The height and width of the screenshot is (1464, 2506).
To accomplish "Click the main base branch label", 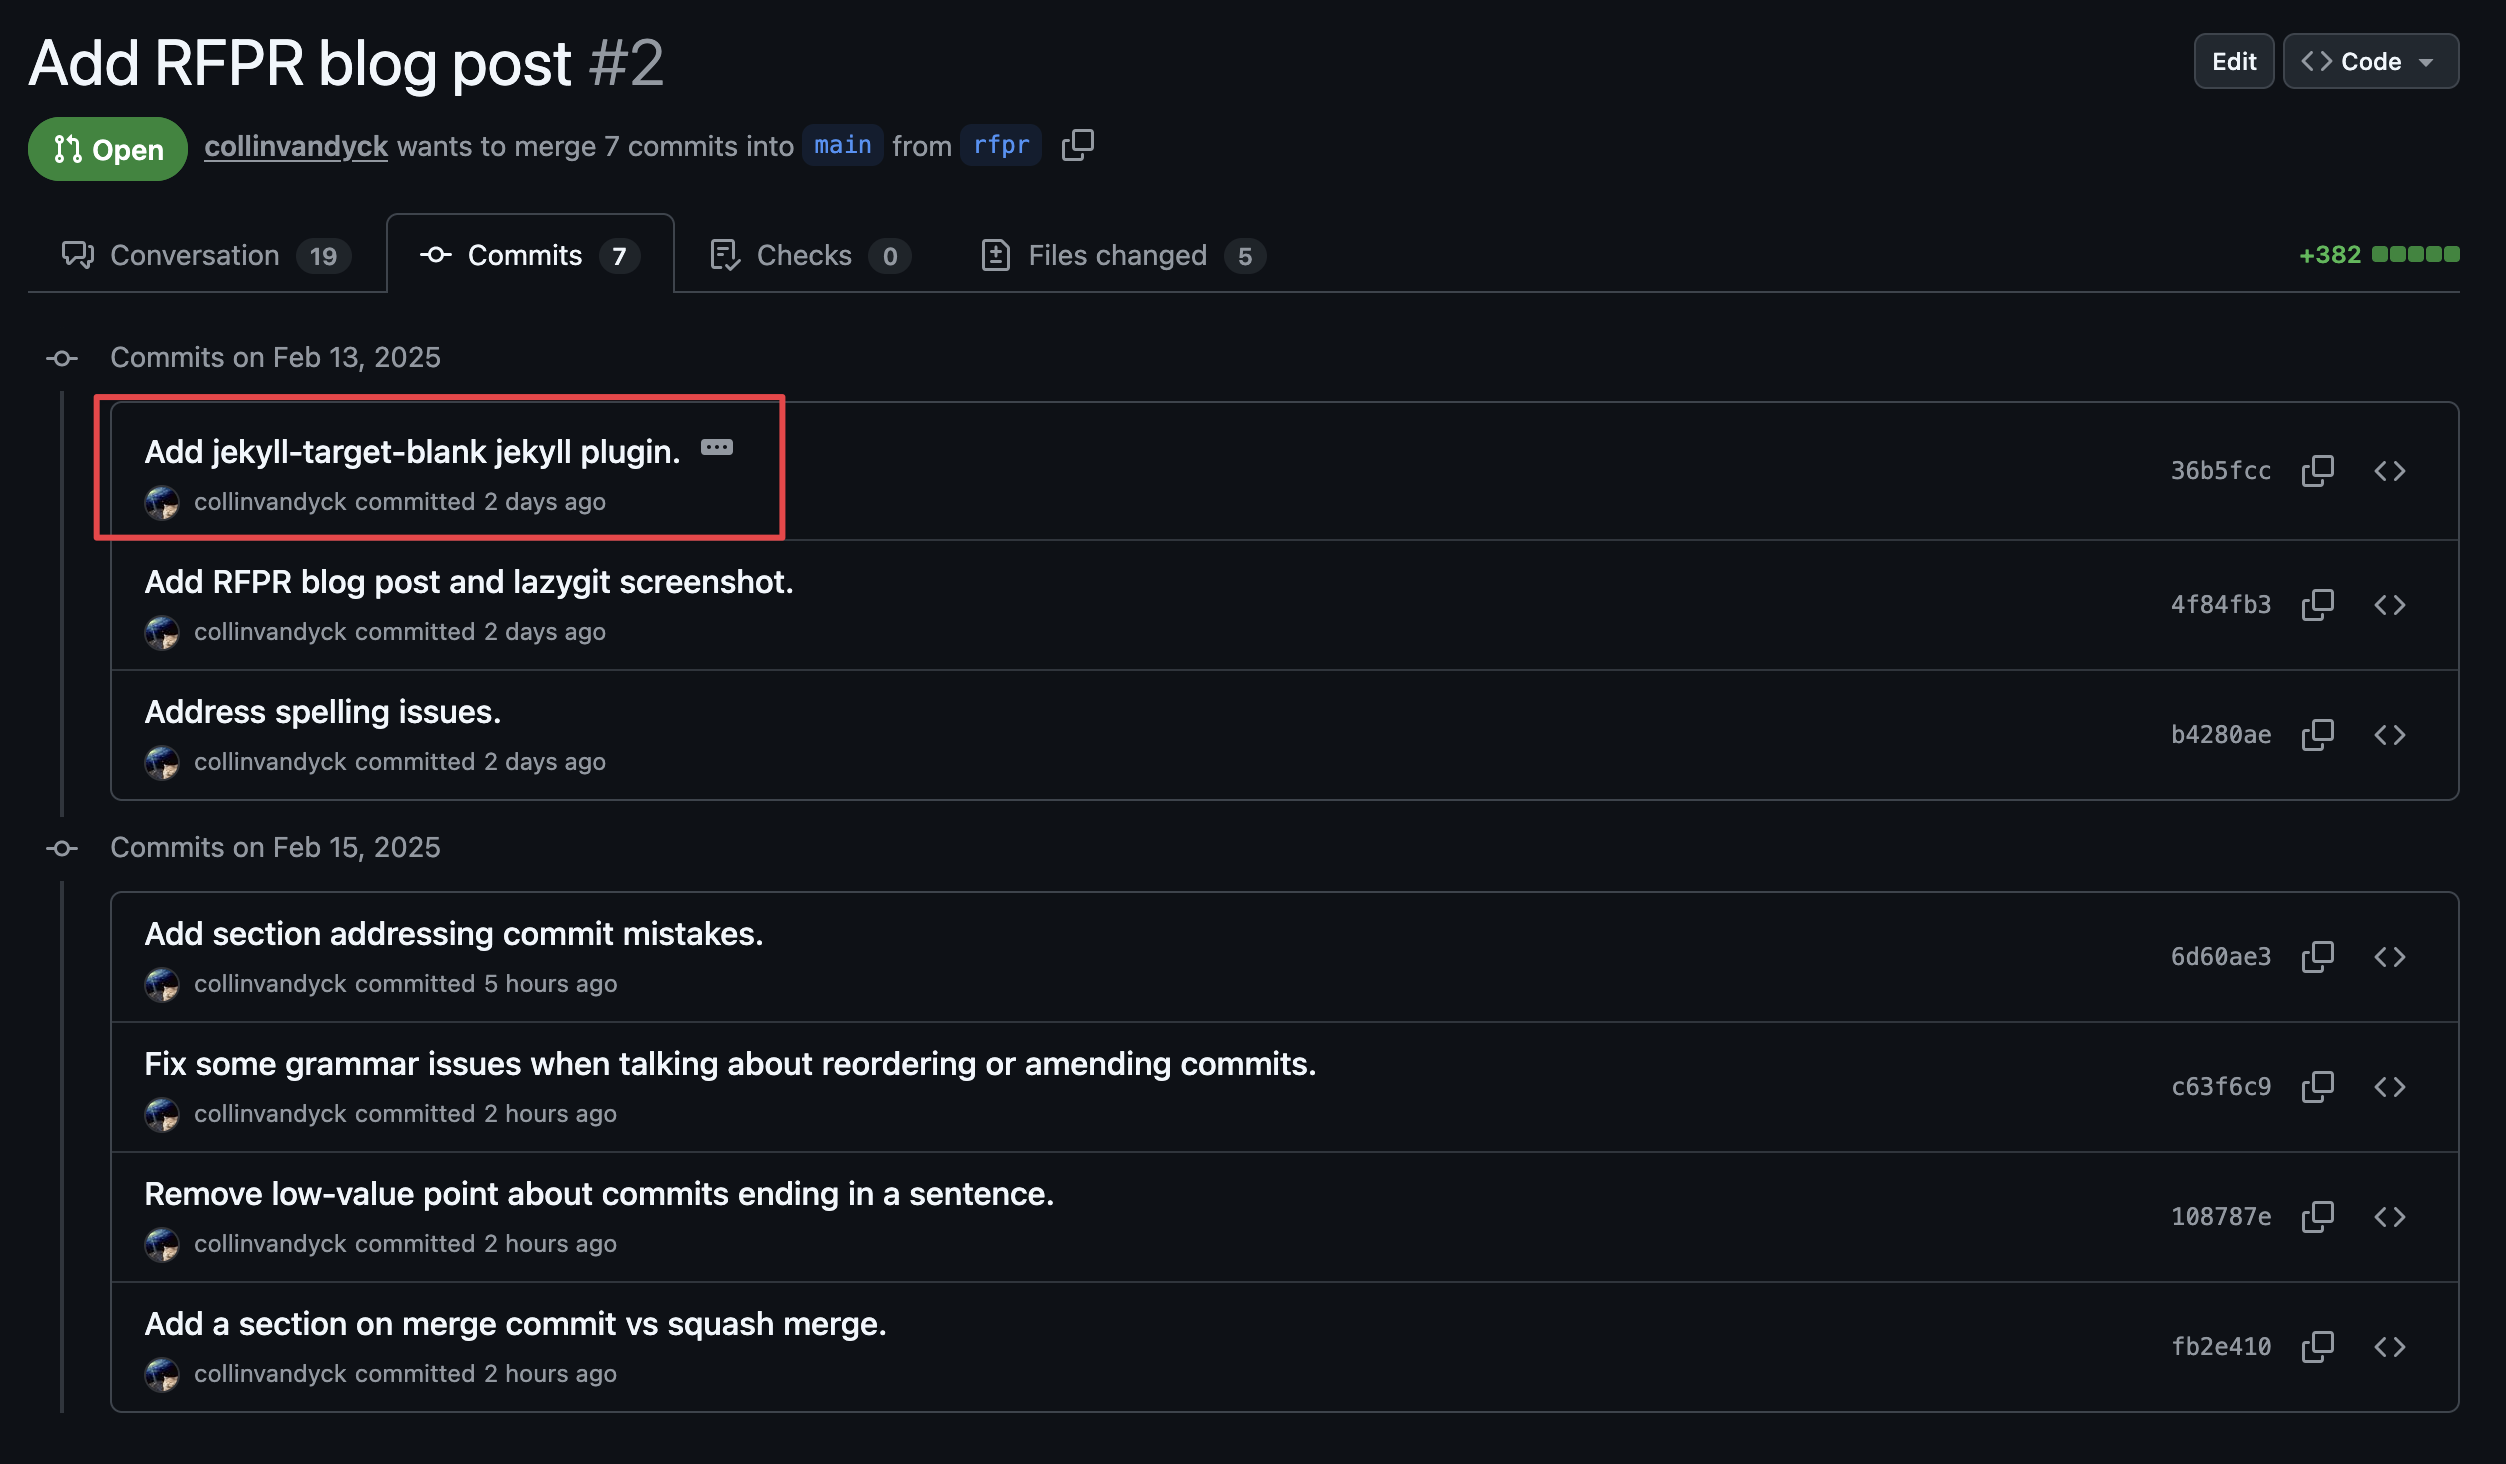I will click(842, 146).
